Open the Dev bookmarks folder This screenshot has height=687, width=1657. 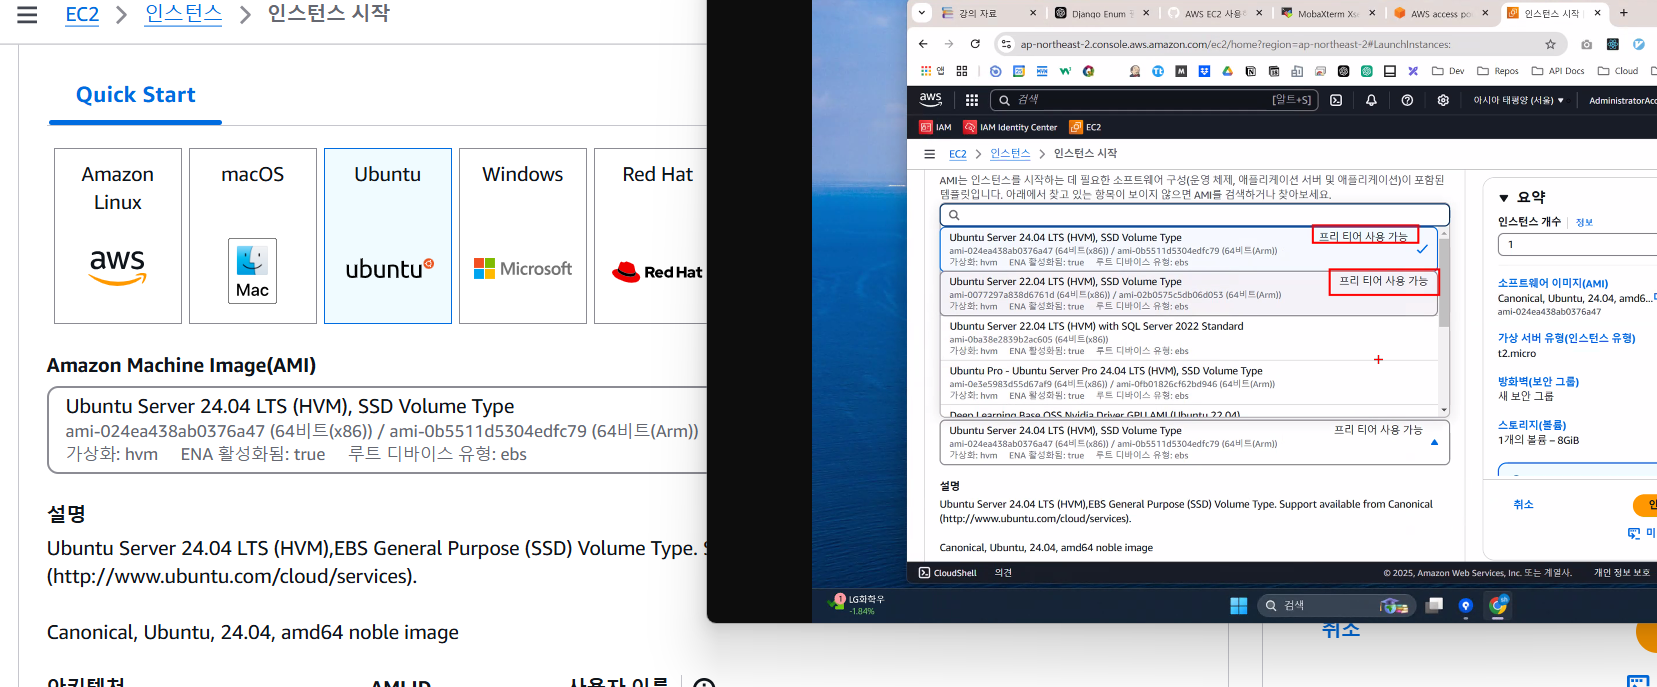pos(1448,71)
